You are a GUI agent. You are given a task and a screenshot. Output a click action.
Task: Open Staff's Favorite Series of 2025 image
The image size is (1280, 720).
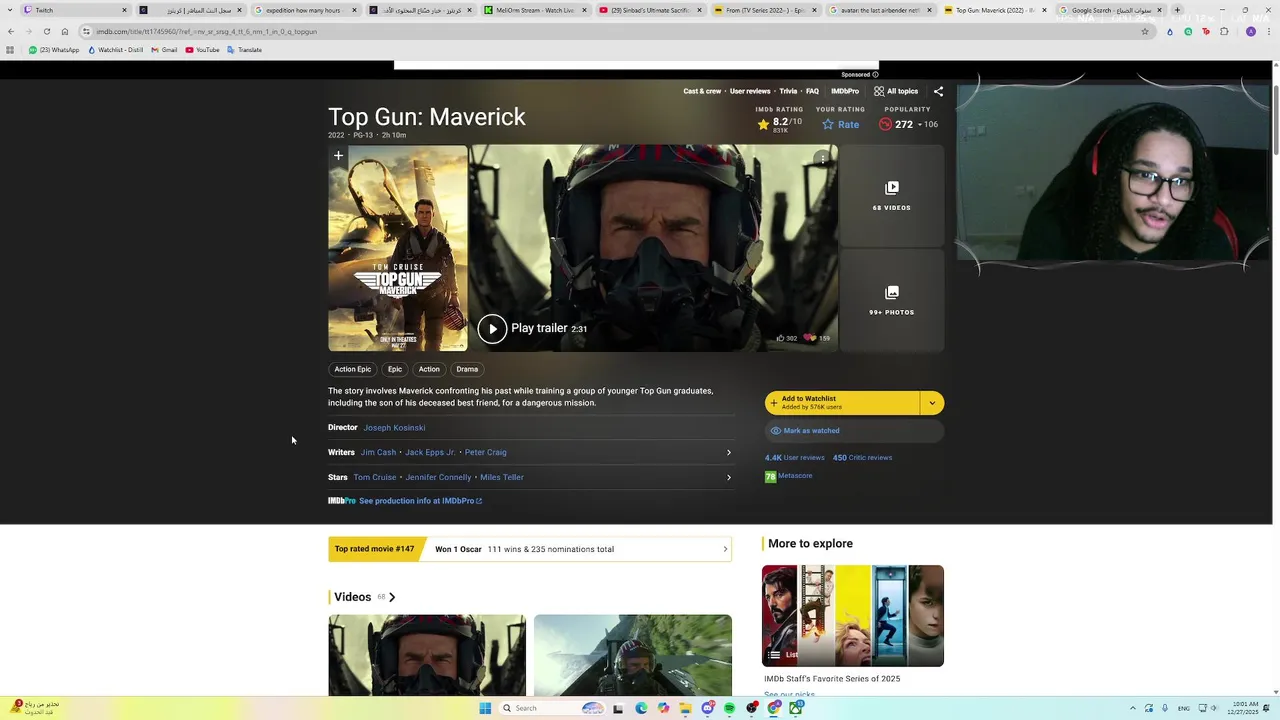click(x=853, y=616)
